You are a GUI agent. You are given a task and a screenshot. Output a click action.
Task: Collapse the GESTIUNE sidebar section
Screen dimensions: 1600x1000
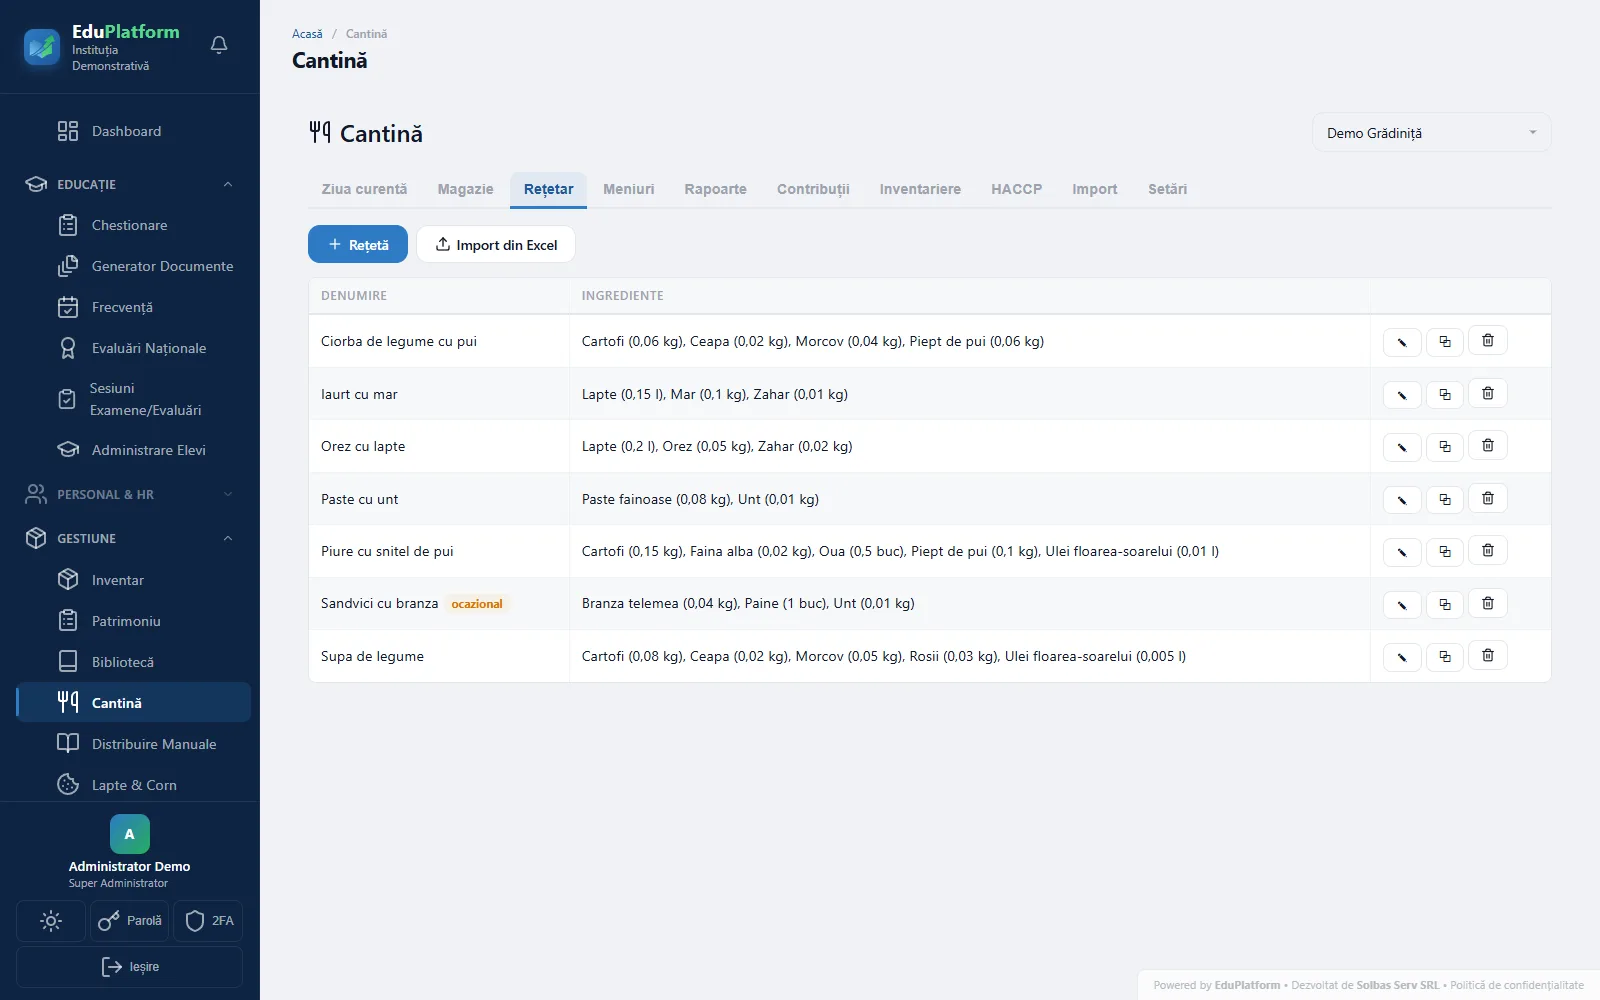(130, 538)
